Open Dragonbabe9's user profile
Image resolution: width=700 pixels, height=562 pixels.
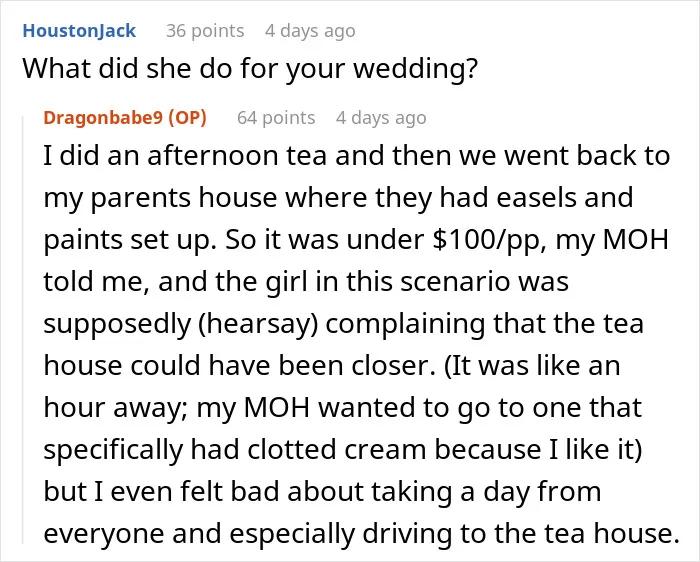[103, 117]
